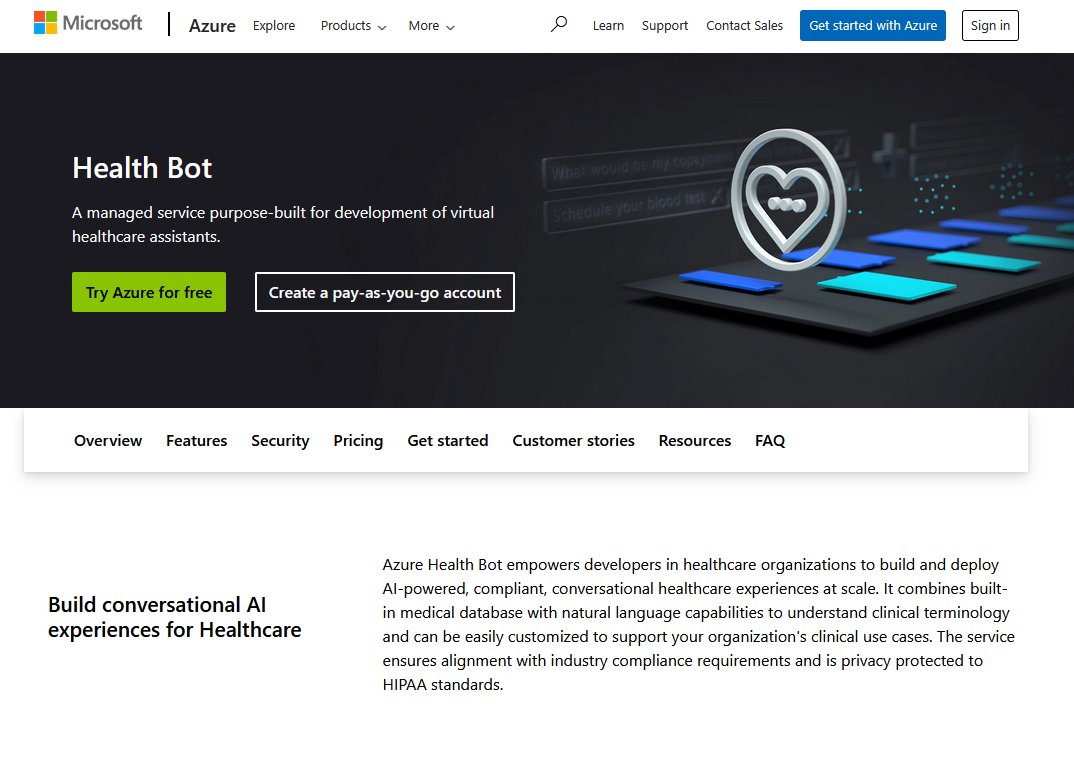Click Try Azure for free button
1074x769 pixels.
point(149,292)
